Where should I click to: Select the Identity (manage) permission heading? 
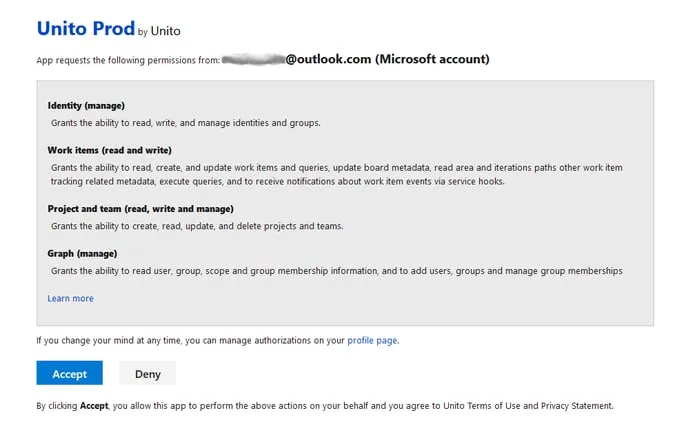pyautogui.click(x=86, y=106)
